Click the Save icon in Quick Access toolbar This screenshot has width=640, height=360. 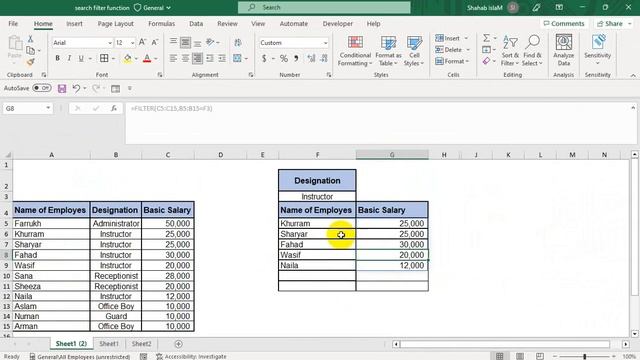tap(62, 89)
